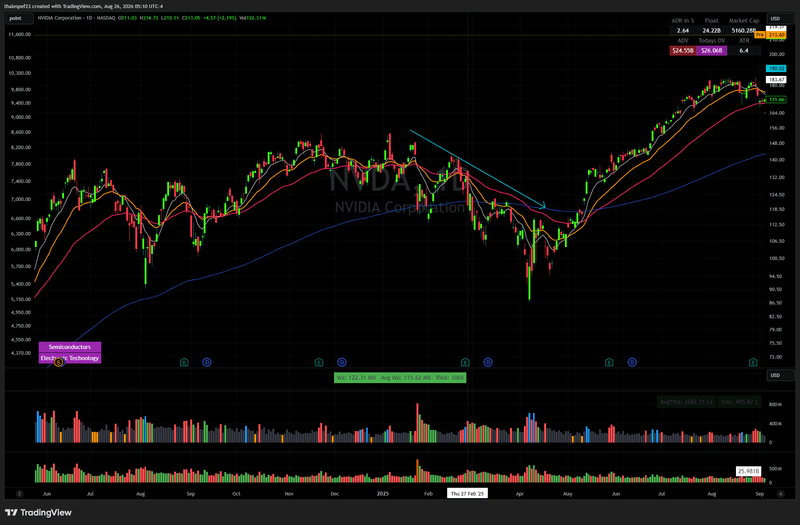
Task: Click the 2025 label on the time axis
Action: (x=383, y=494)
